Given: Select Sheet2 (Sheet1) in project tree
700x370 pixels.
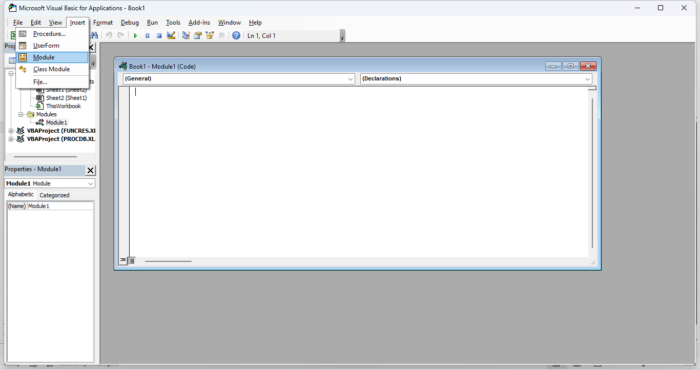Looking at the screenshot, I should click(x=67, y=98).
